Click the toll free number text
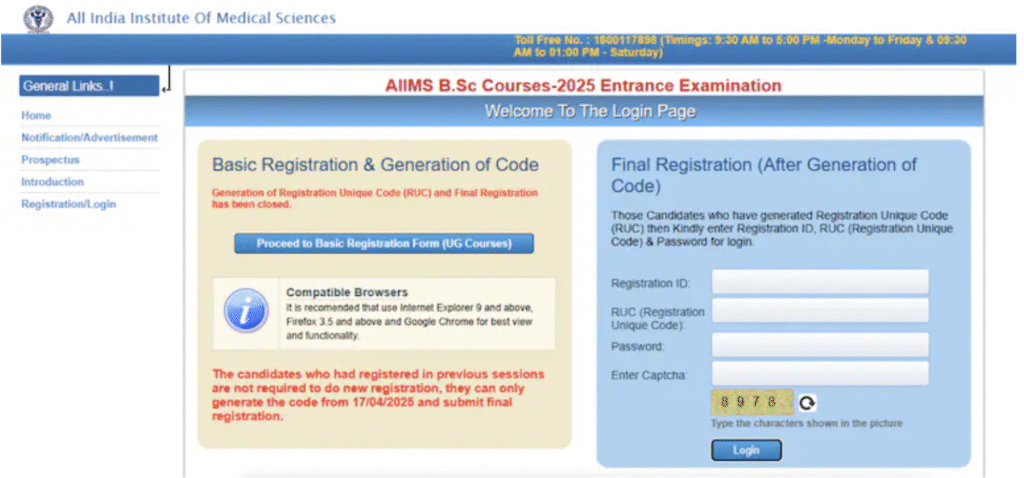 pyautogui.click(x=741, y=46)
